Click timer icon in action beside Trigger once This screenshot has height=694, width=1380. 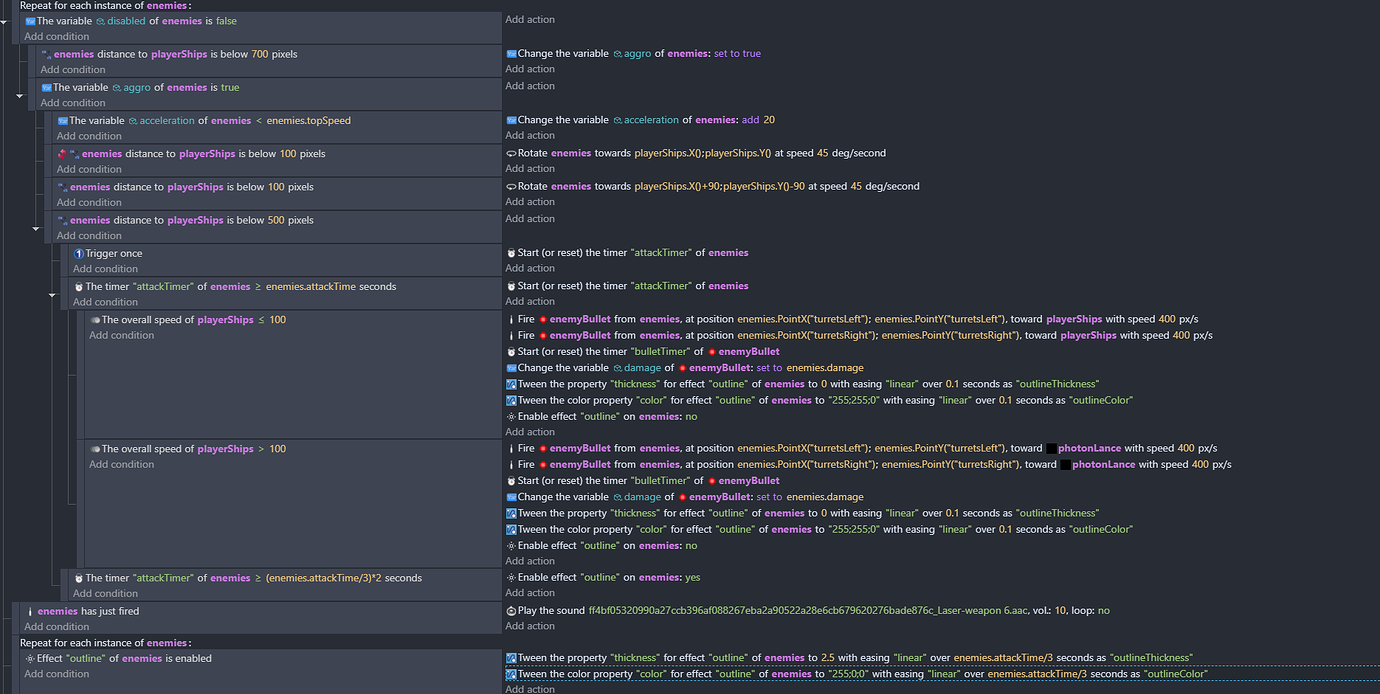click(x=511, y=253)
